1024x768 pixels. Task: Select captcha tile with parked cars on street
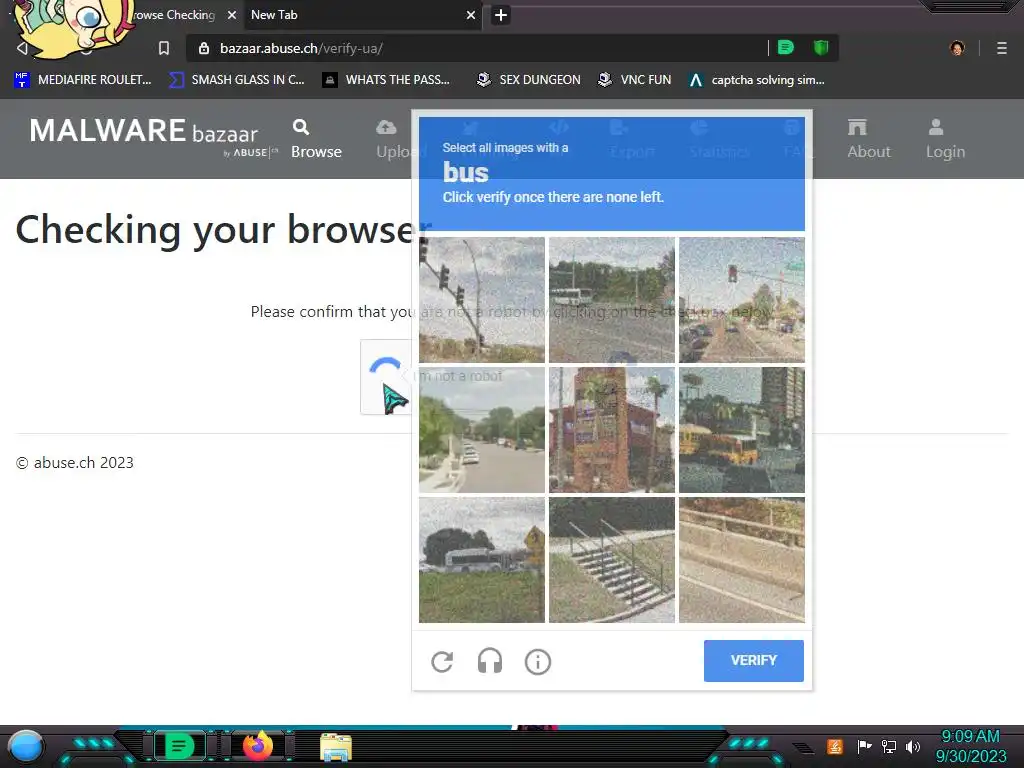(x=482, y=430)
